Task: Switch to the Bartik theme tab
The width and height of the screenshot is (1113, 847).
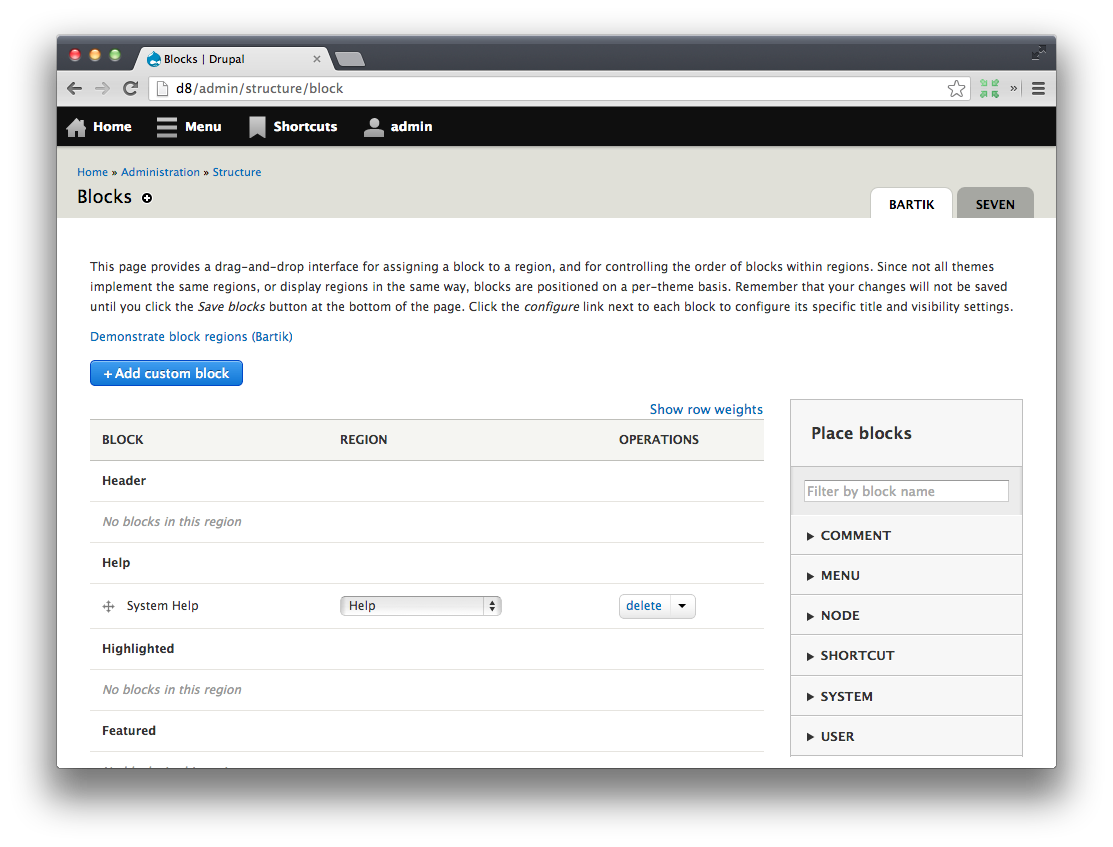Action: (x=911, y=204)
